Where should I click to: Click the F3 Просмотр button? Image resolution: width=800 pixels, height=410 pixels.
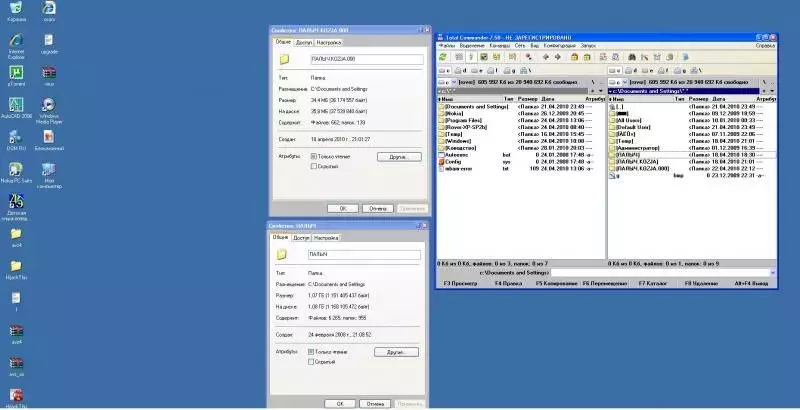click(x=461, y=283)
